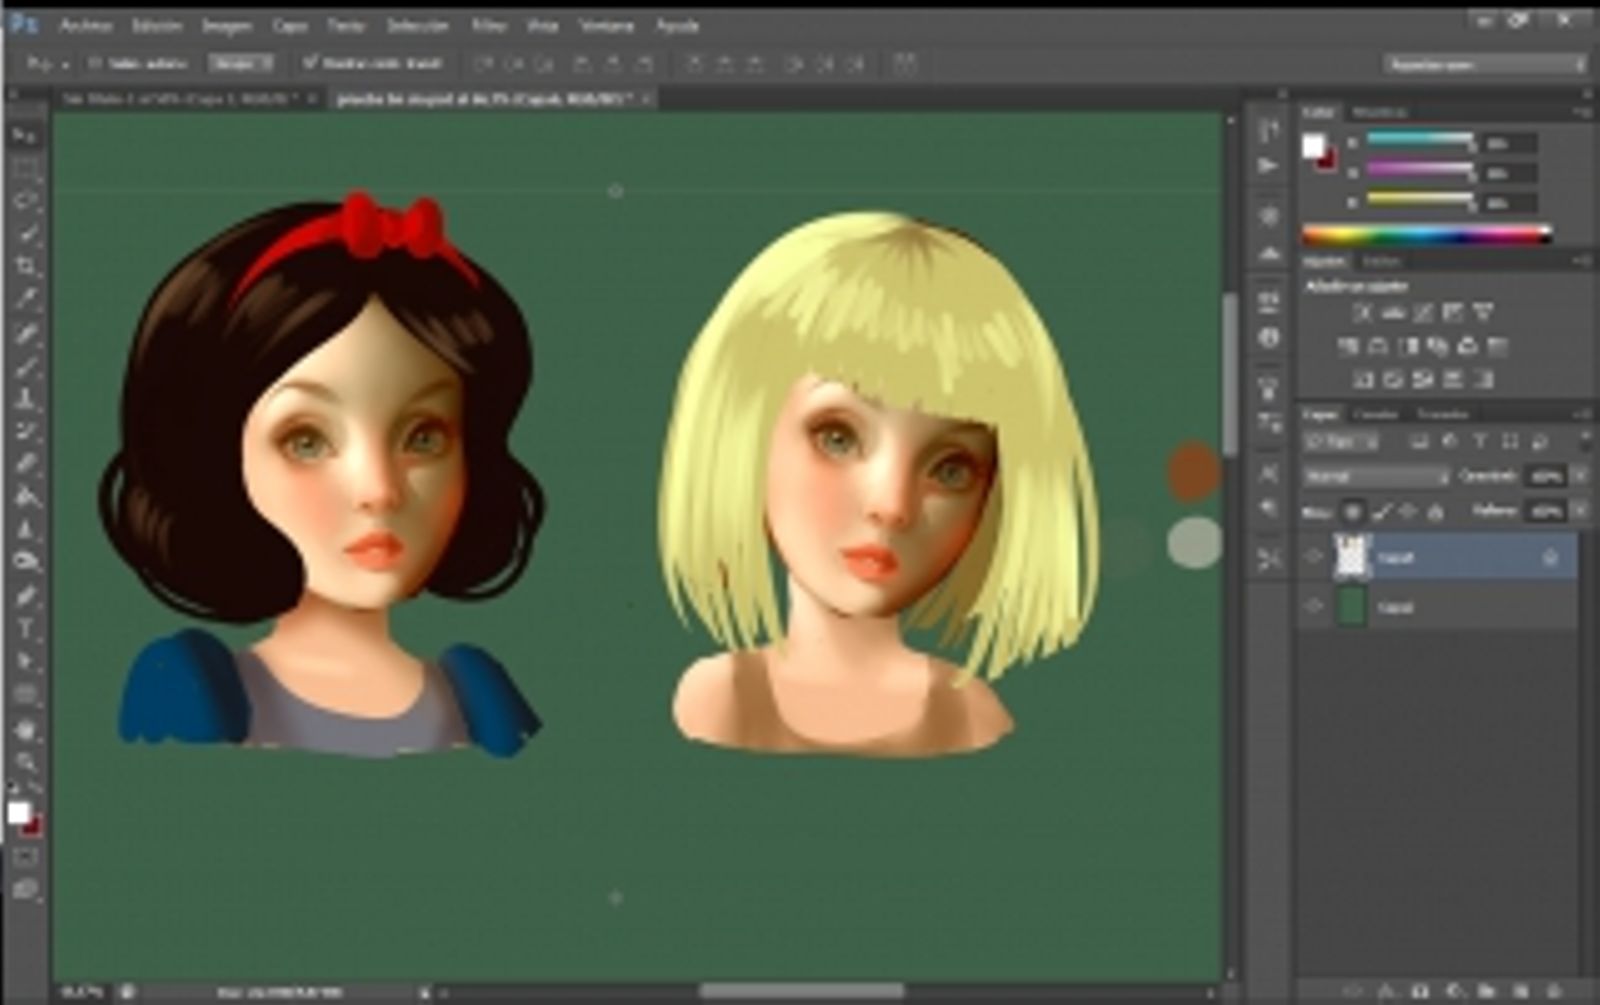Select the green background layer thumbnail
The image size is (1600, 1005).
point(1352,607)
